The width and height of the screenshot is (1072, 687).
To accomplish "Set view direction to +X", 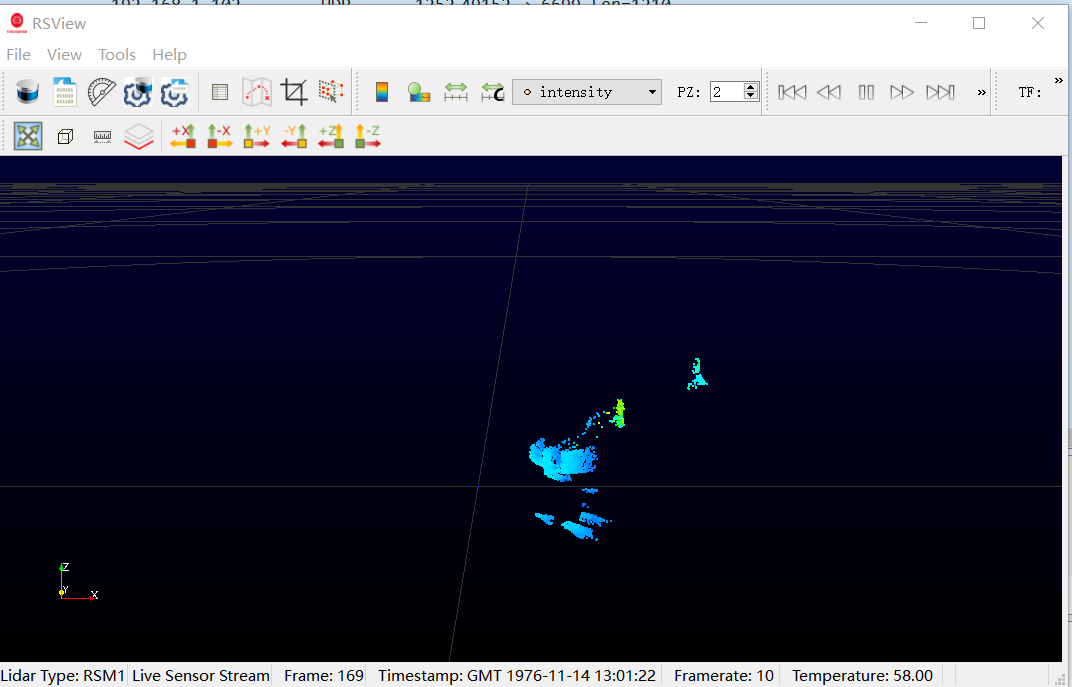I will coord(183,136).
